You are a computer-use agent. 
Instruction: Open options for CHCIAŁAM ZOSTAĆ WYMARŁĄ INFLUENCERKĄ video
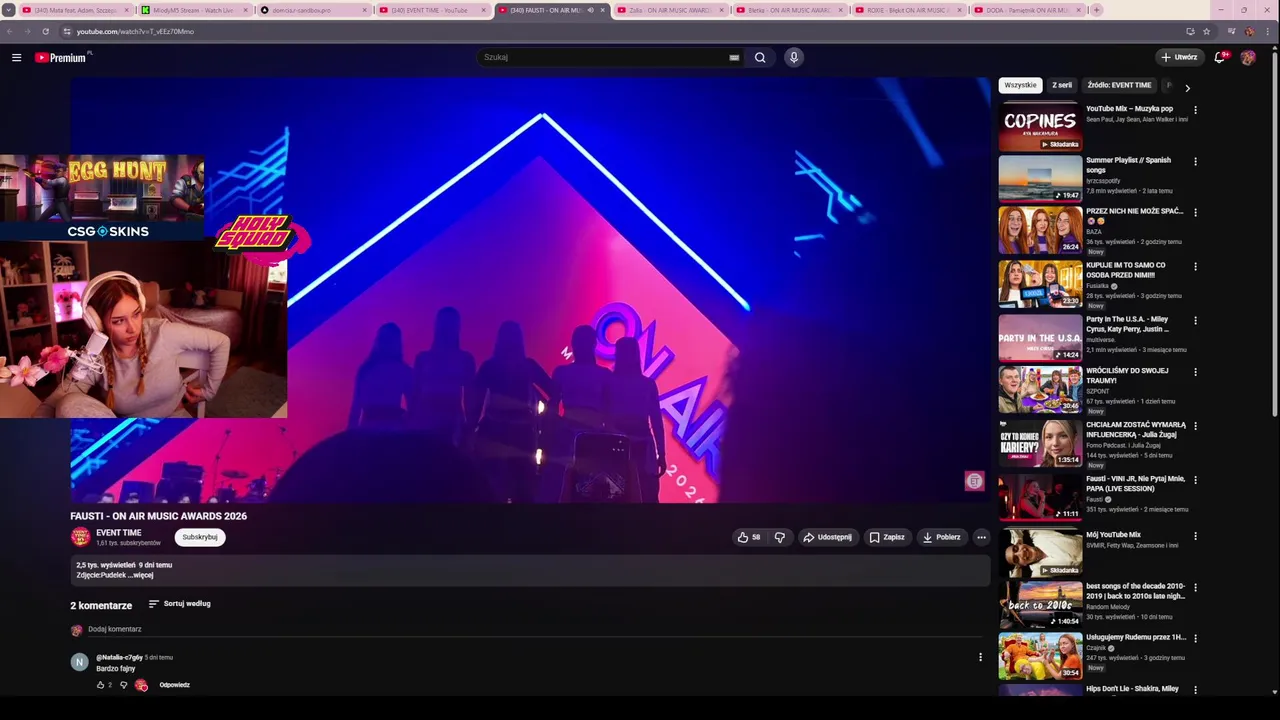pos(1195,426)
